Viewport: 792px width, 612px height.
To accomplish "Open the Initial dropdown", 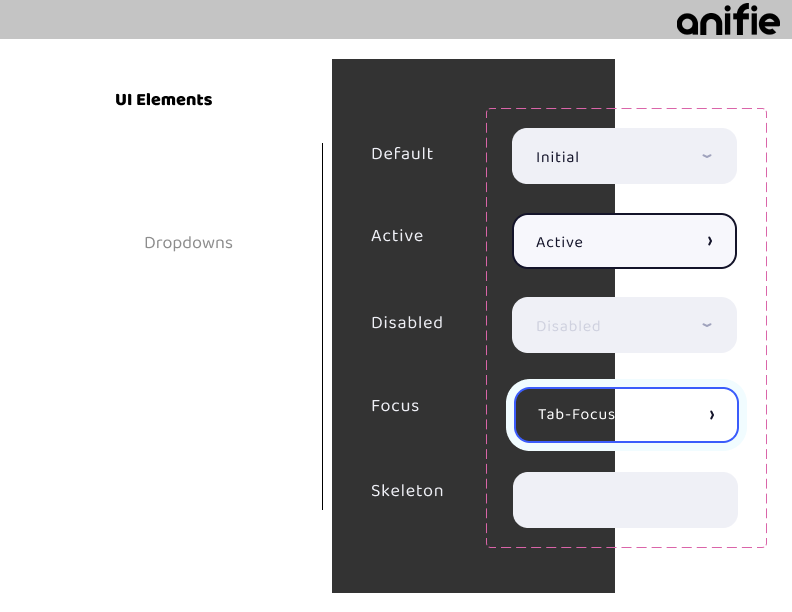I will click(x=624, y=156).
